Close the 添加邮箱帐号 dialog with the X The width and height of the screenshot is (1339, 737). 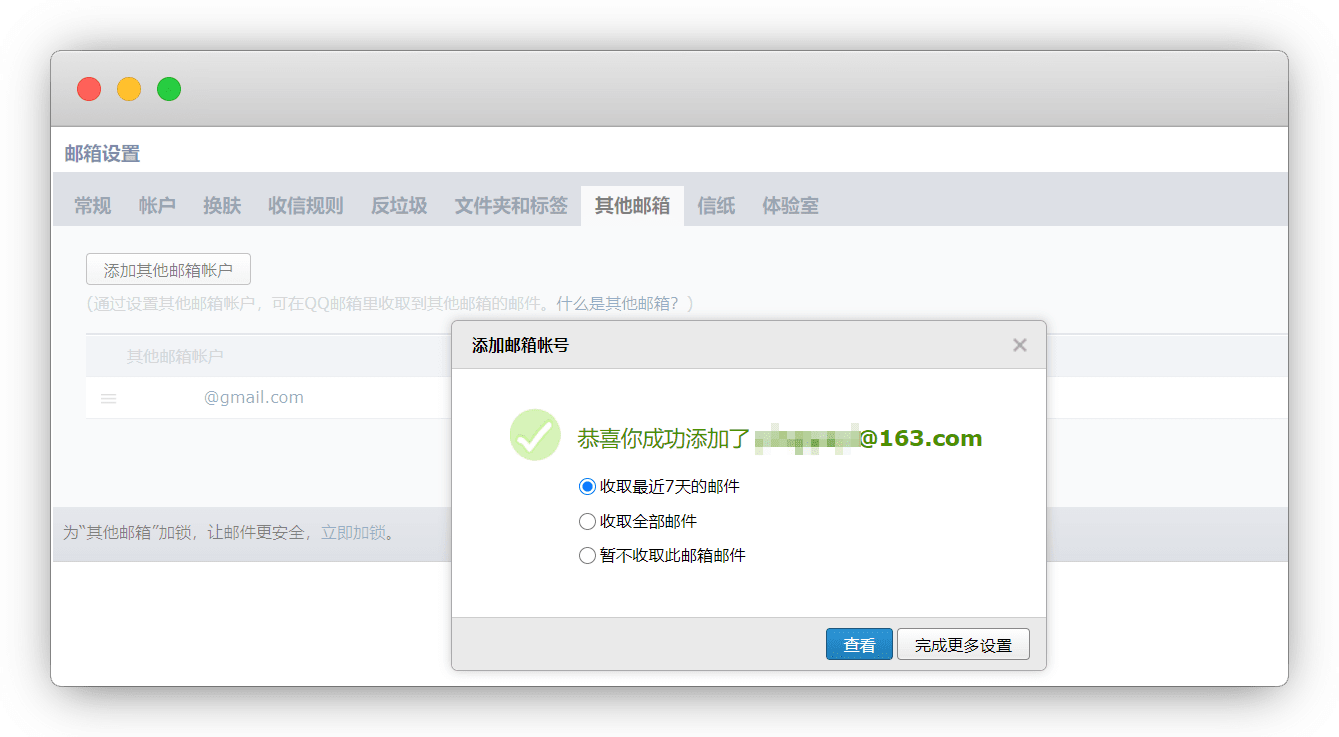[x=1019, y=345]
